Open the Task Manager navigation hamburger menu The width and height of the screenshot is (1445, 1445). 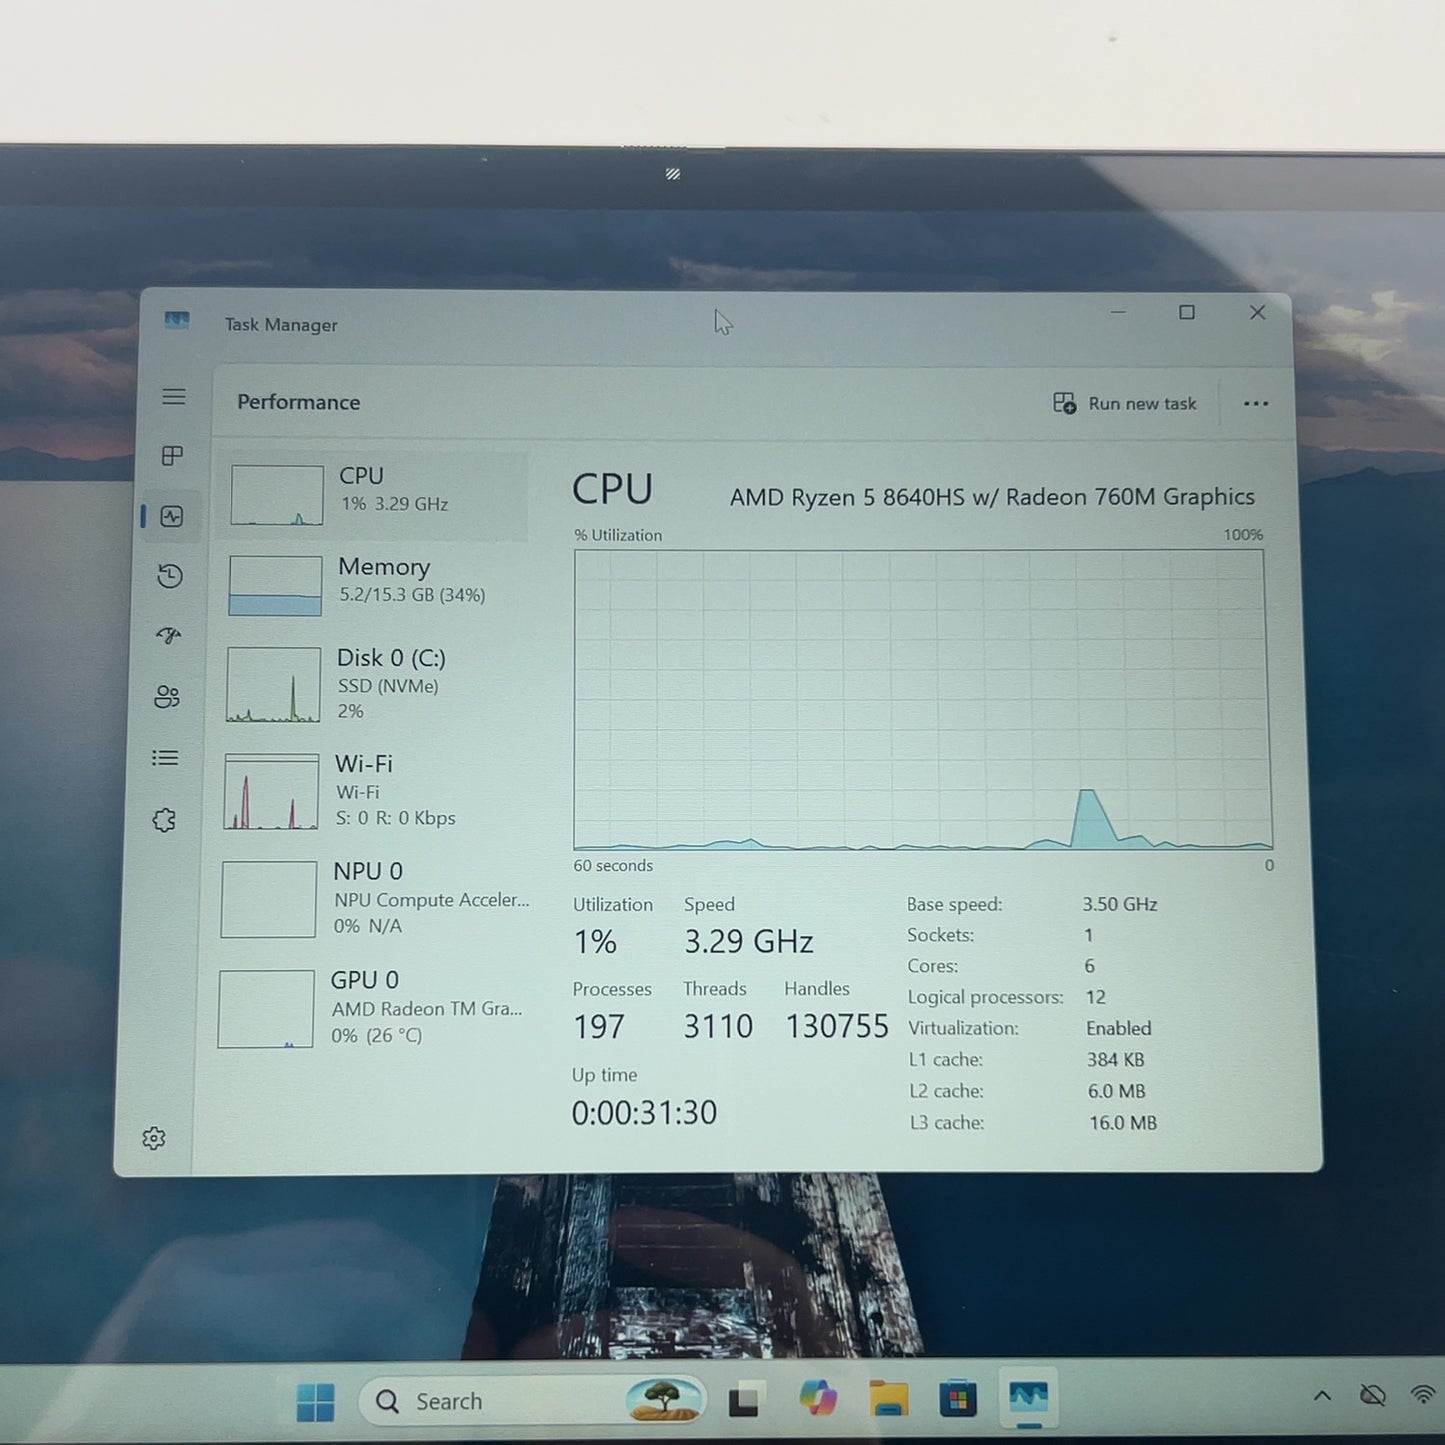[174, 397]
